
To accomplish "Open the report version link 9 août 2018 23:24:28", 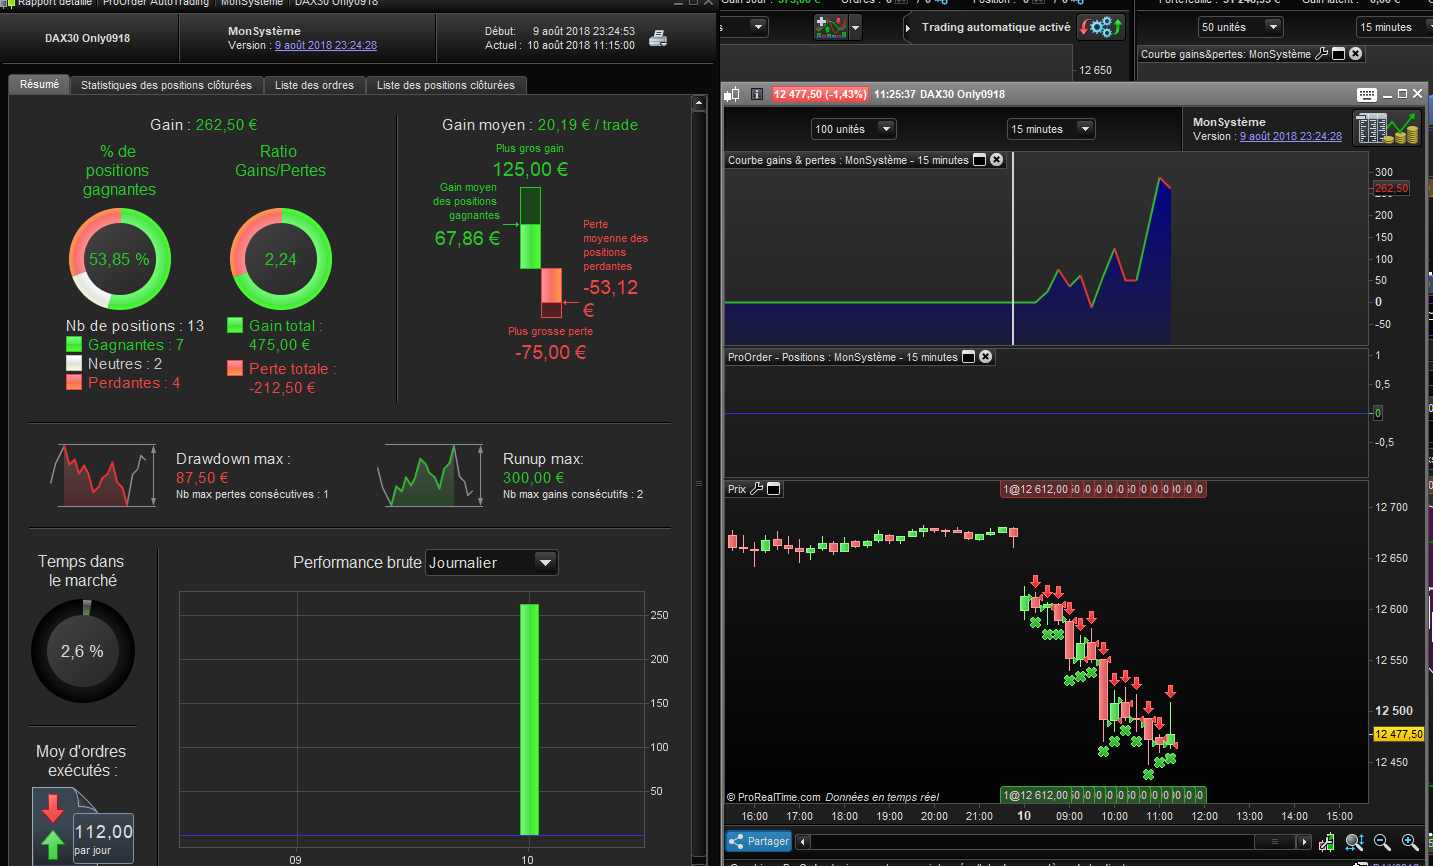I will pyautogui.click(x=326, y=45).
